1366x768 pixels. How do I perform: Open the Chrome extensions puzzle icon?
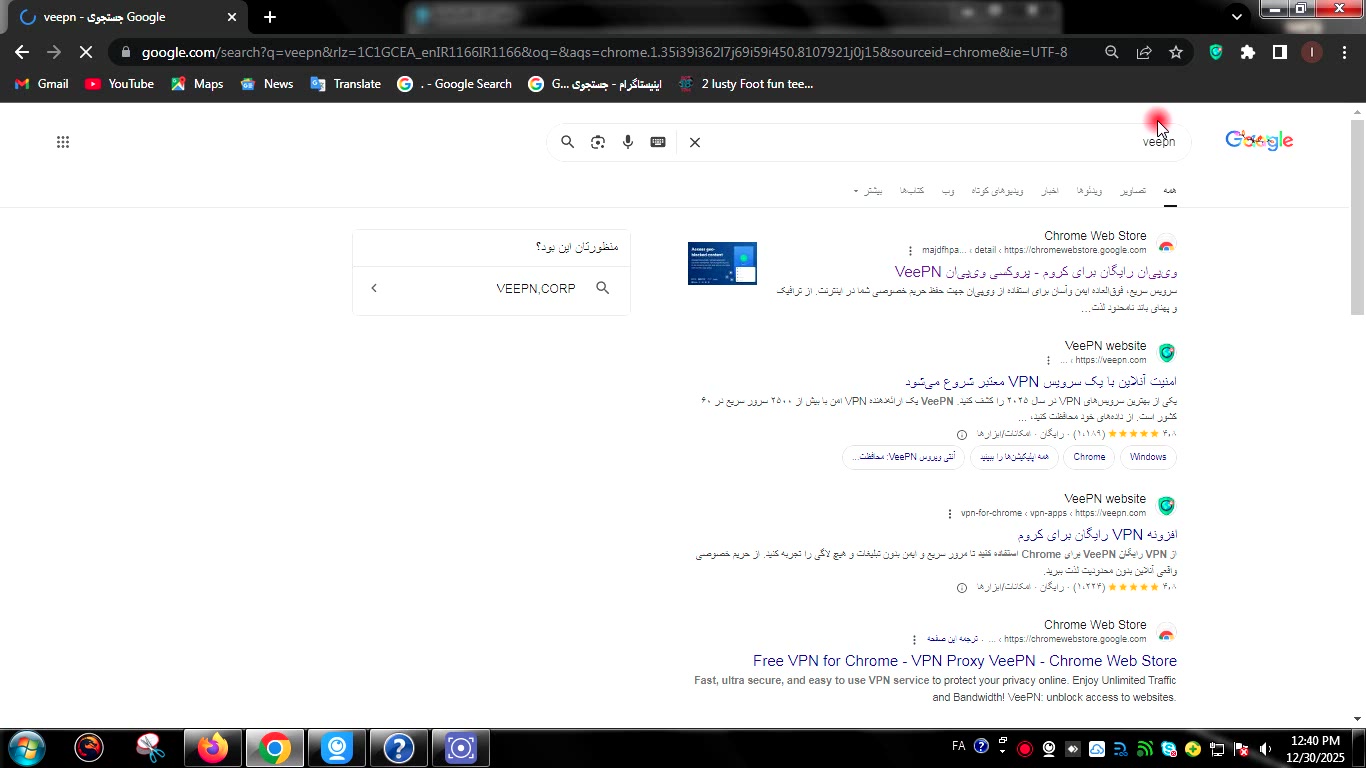1247,52
